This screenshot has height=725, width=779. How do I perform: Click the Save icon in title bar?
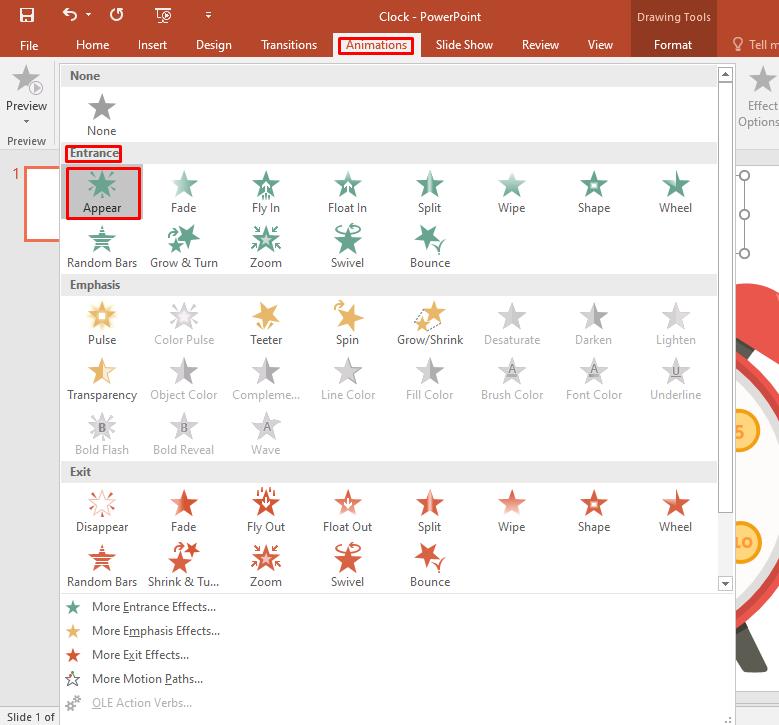27,15
